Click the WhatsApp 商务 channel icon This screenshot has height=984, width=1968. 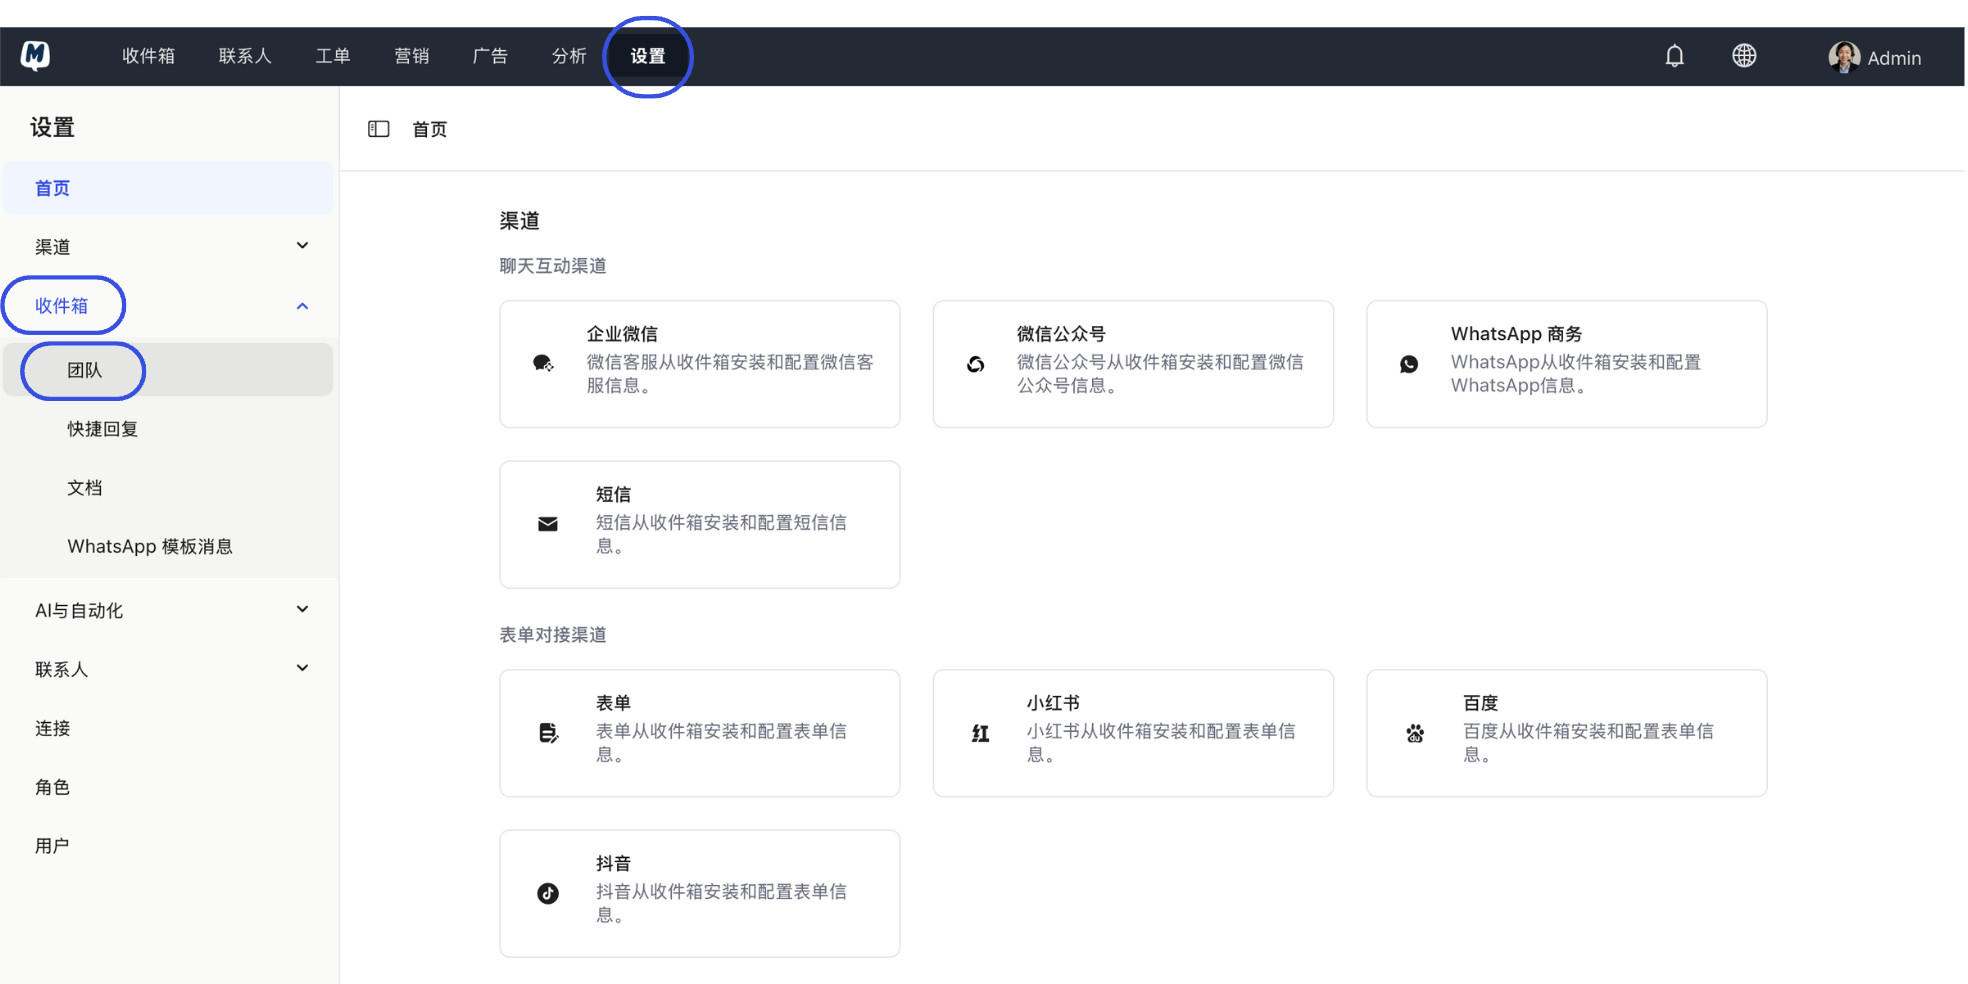click(1410, 363)
